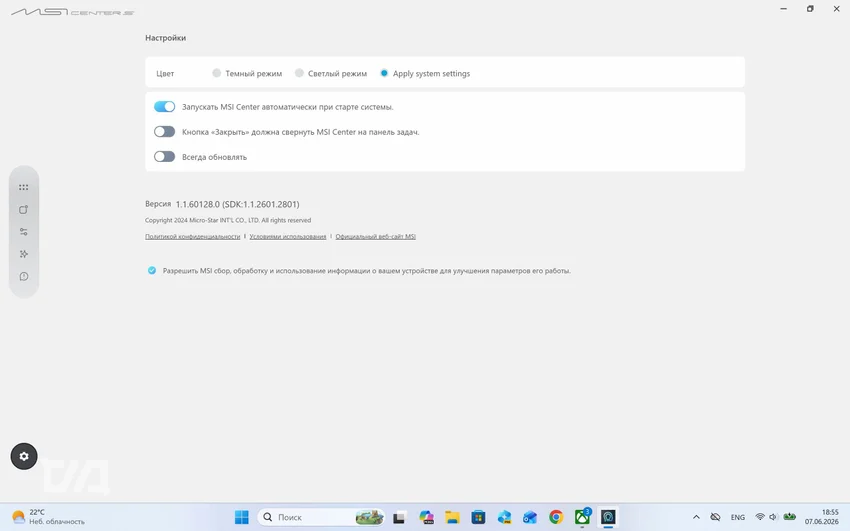The height and width of the screenshot is (531, 850).
Task: Open the Copilot taskbar icon
Action: [x=426, y=517]
